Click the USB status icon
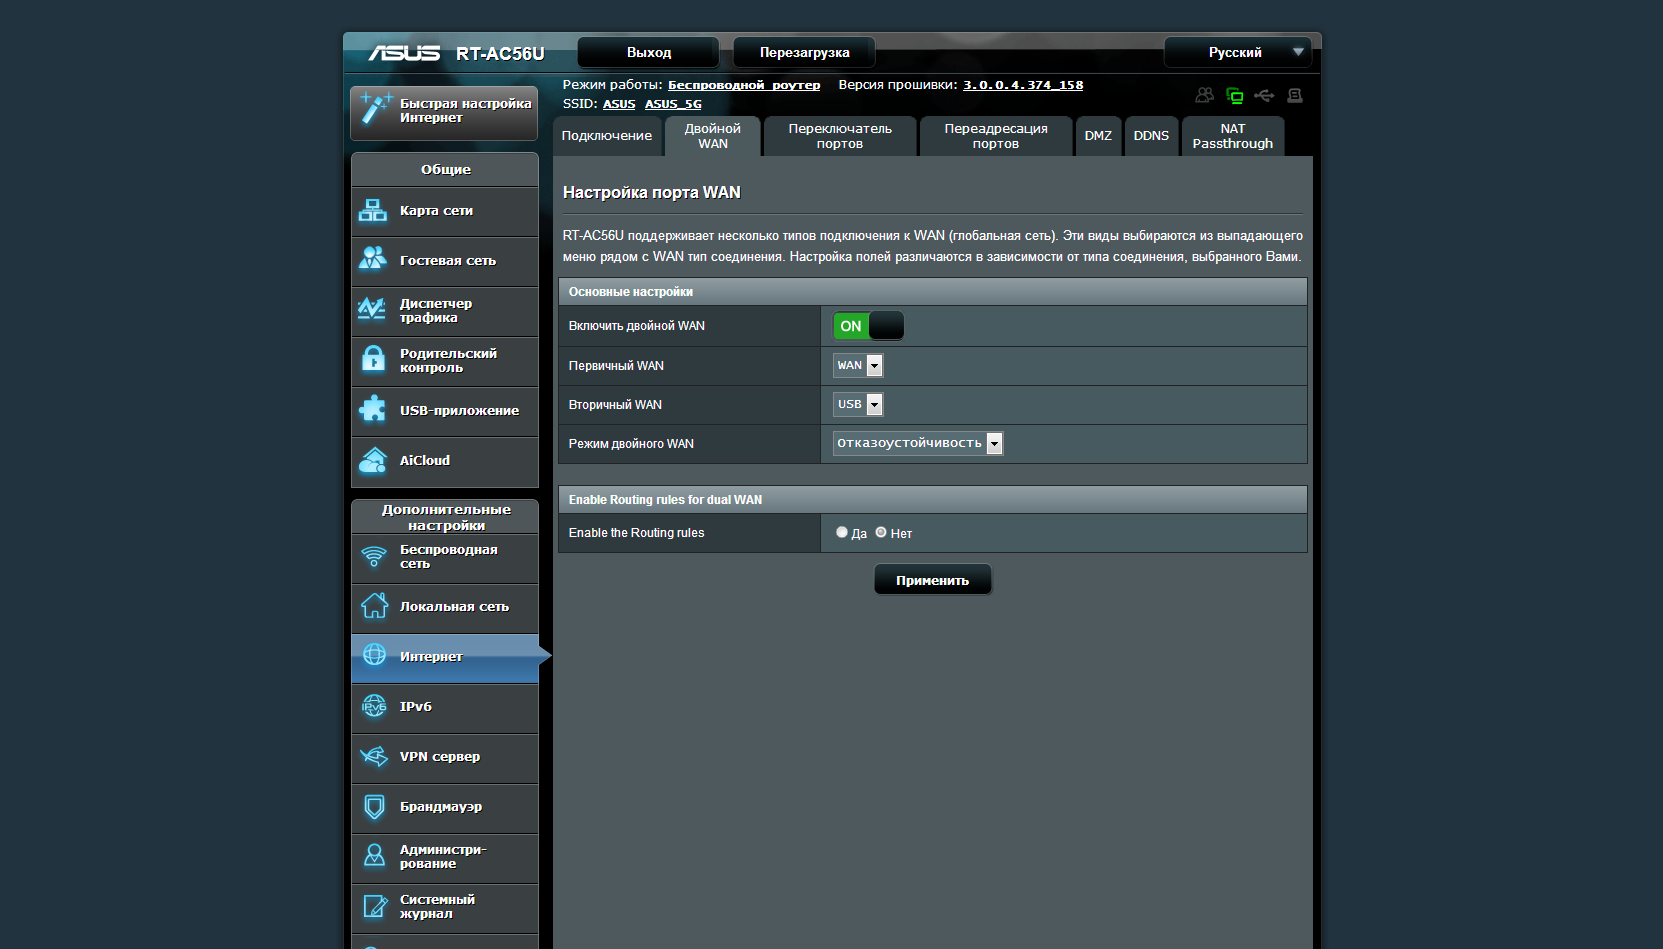The image size is (1663, 949). (1264, 95)
